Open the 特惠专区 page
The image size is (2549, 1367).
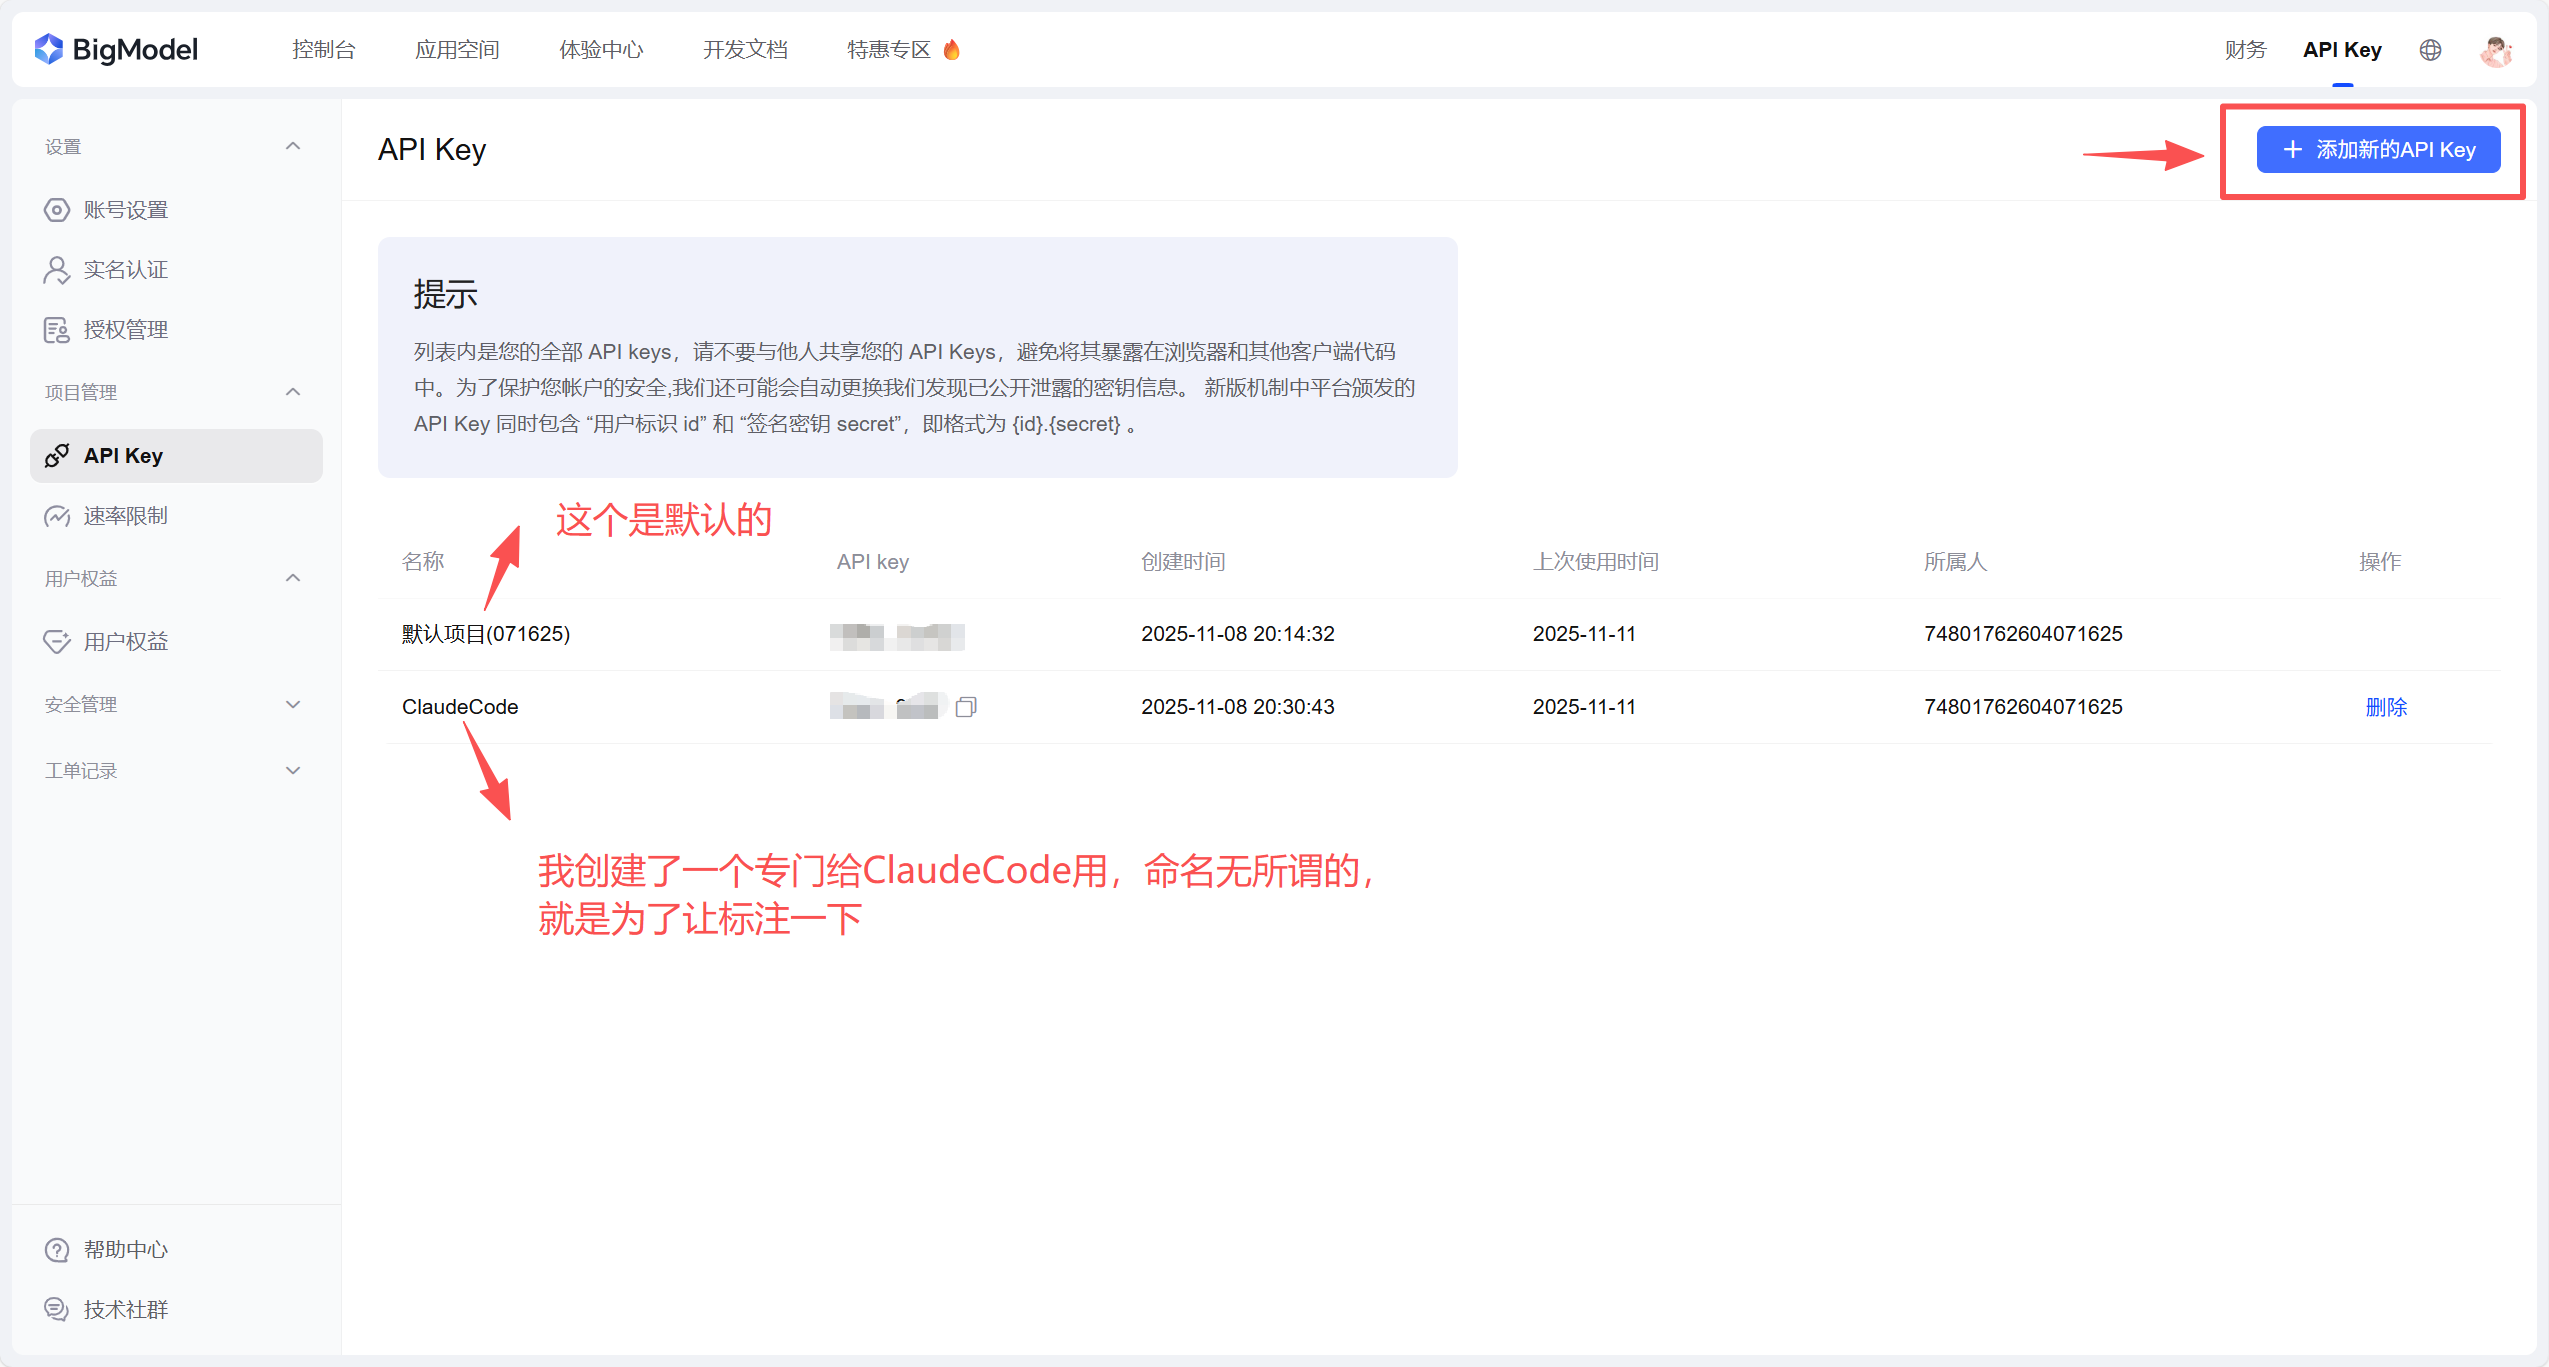(x=889, y=50)
